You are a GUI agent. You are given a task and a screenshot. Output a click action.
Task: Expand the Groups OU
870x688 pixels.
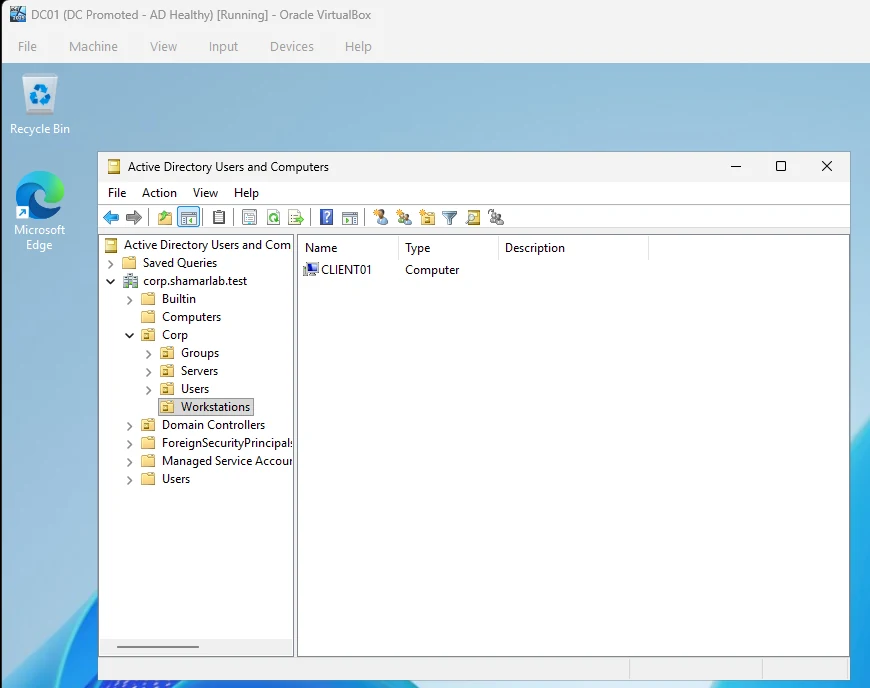(148, 353)
